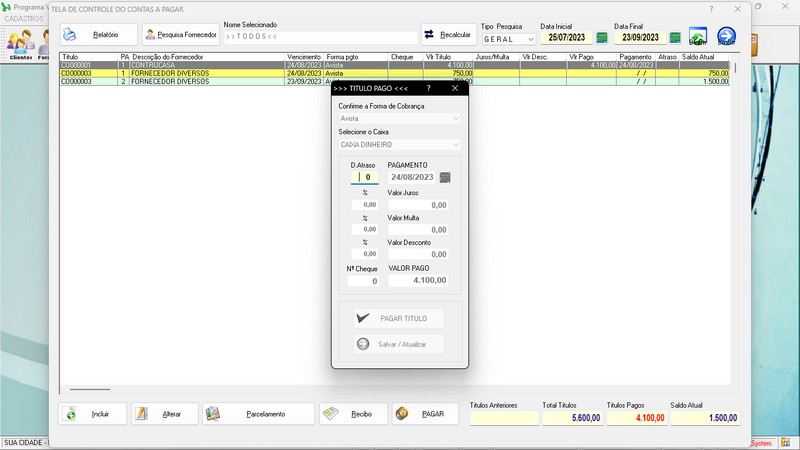Select FORNECEDOR DIVERSOS row due 24/08/2023
This screenshot has width=800, height=450.
pos(394,73)
